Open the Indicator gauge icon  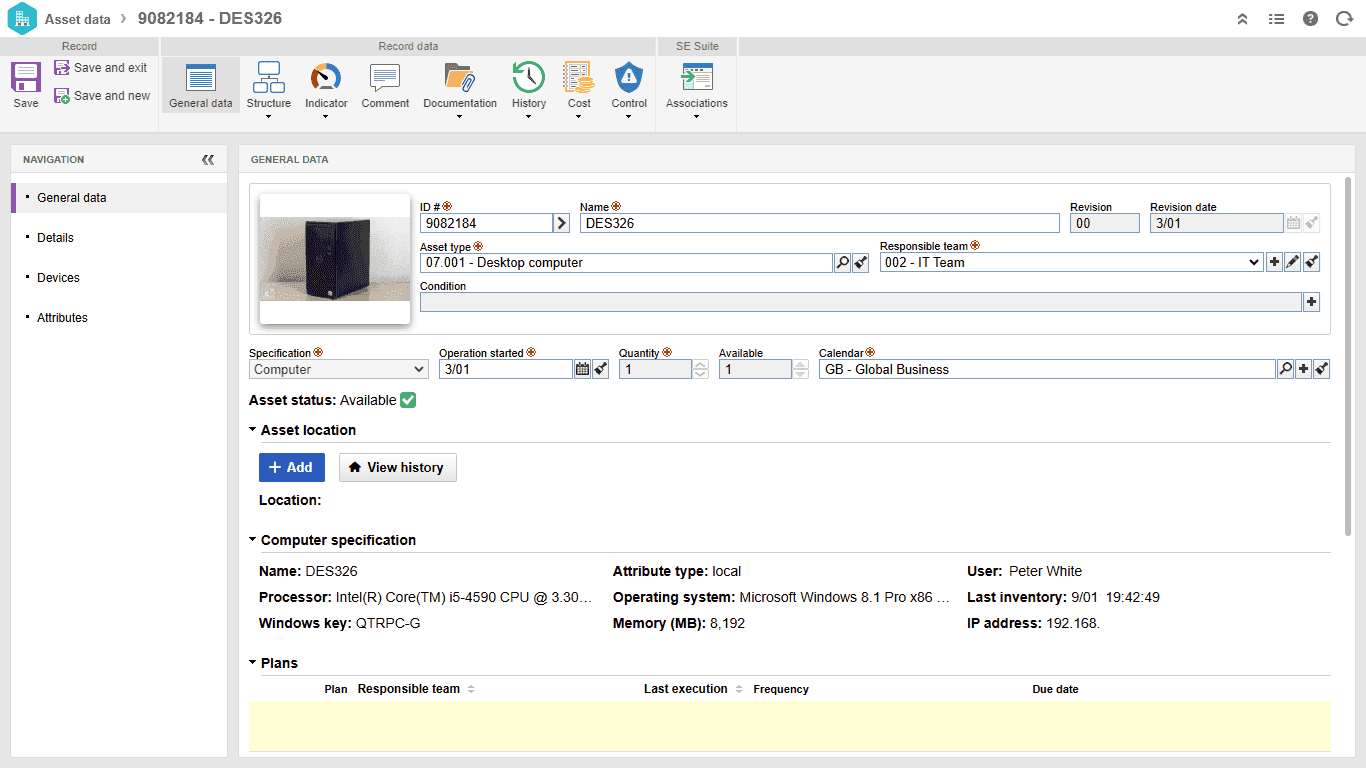(x=326, y=77)
